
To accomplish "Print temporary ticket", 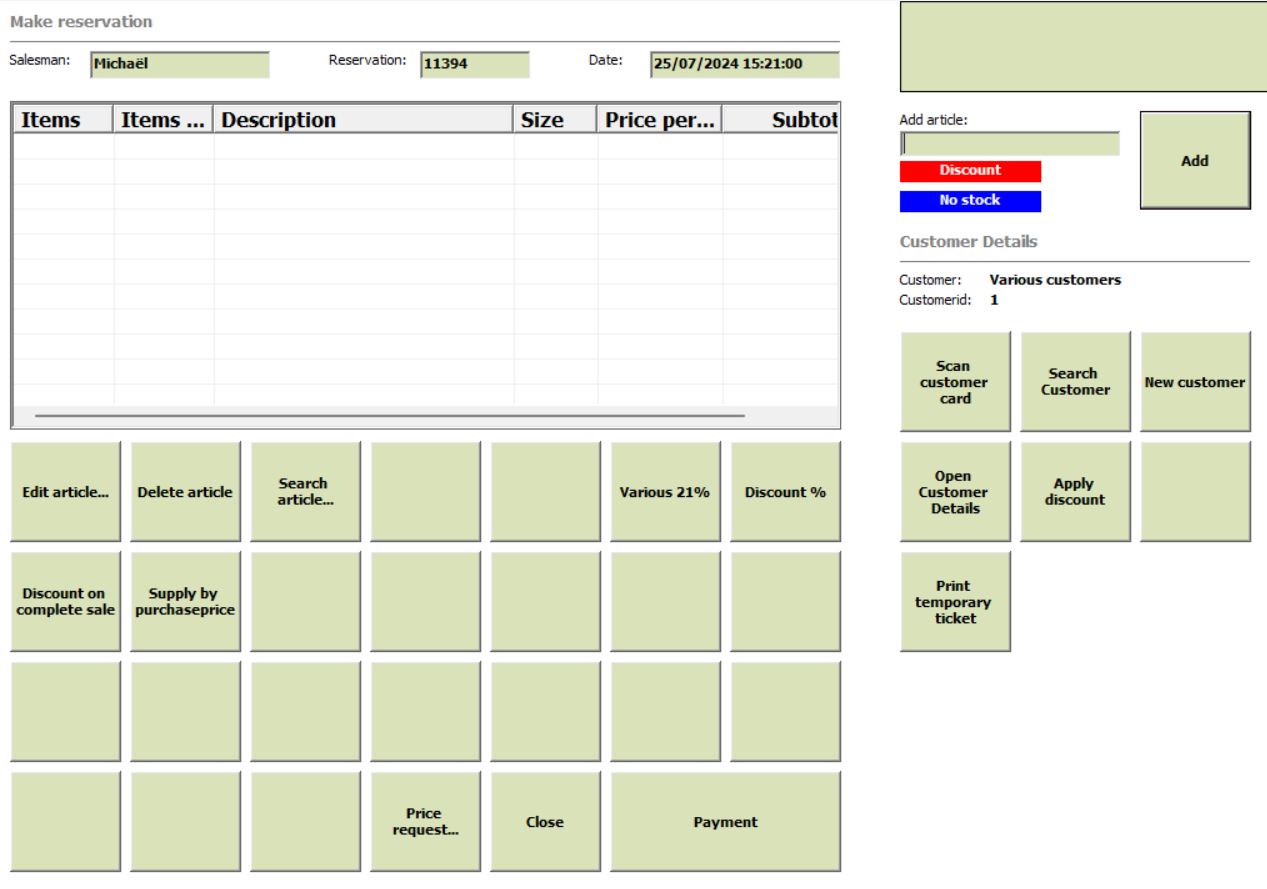I will tap(955, 602).
